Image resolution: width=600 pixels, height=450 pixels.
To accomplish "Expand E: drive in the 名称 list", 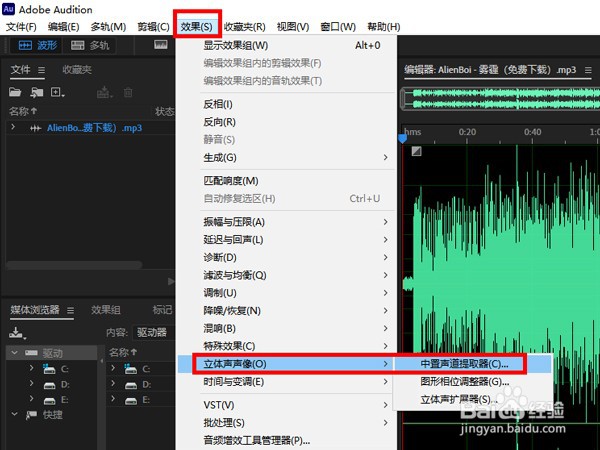I will point(113,399).
